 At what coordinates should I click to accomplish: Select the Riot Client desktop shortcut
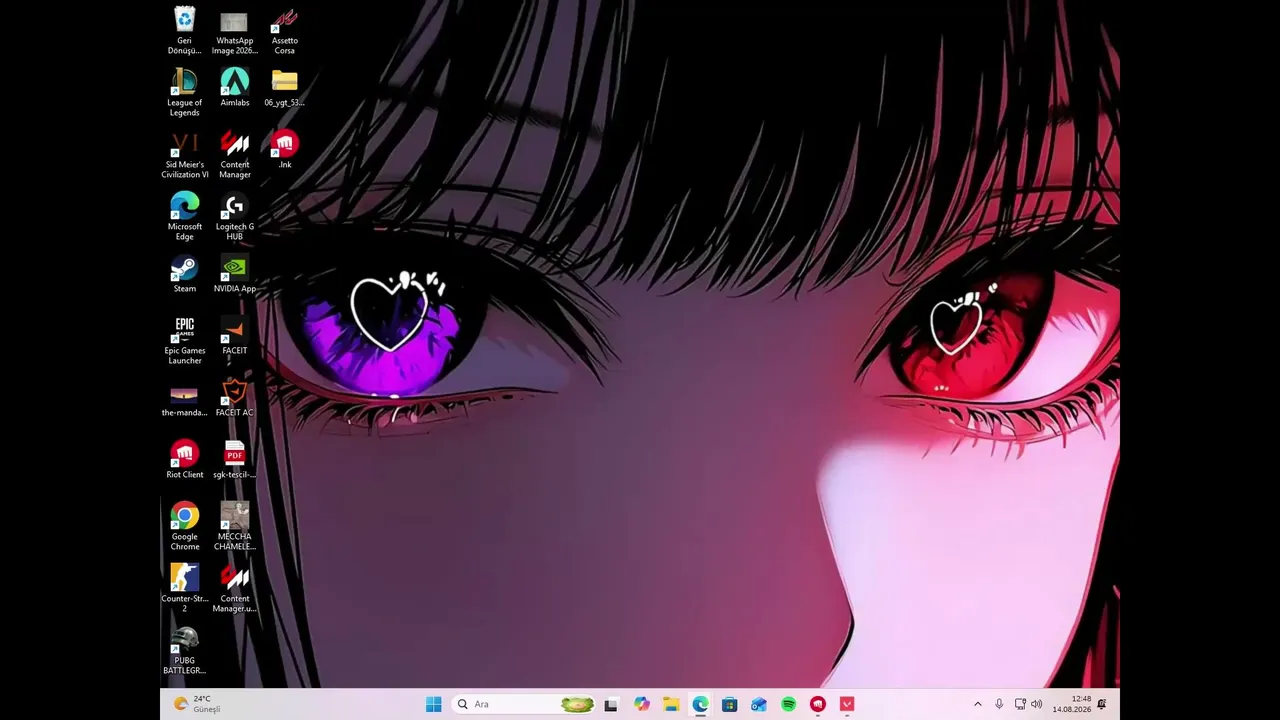(x=185, y=460)
